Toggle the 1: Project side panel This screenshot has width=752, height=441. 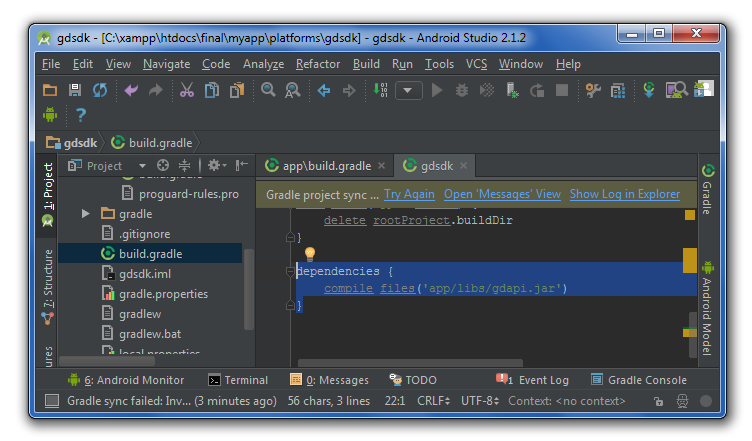pyautogui.click(x=47, y=194)
